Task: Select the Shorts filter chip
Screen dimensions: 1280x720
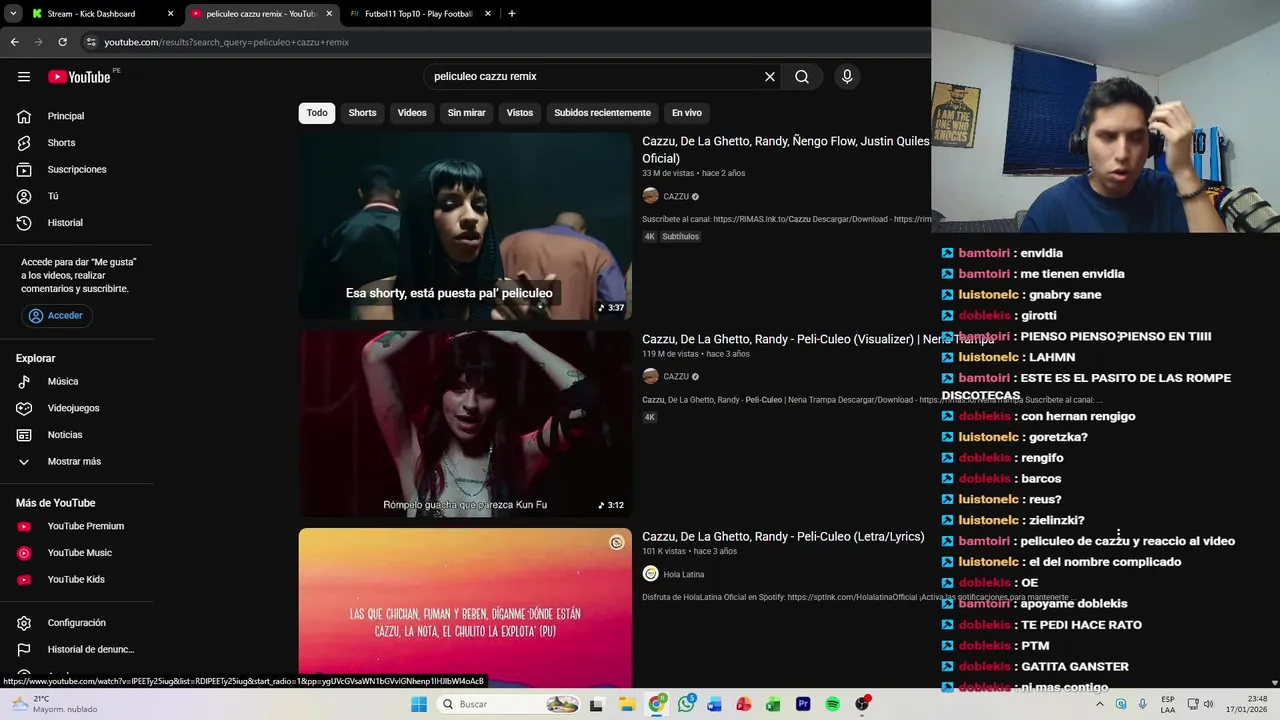Action: click(362, 113)
